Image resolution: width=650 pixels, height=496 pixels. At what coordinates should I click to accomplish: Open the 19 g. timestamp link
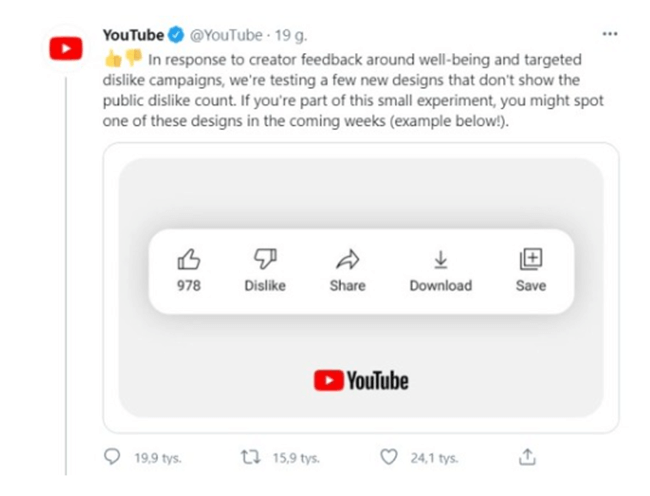[290, 35]
